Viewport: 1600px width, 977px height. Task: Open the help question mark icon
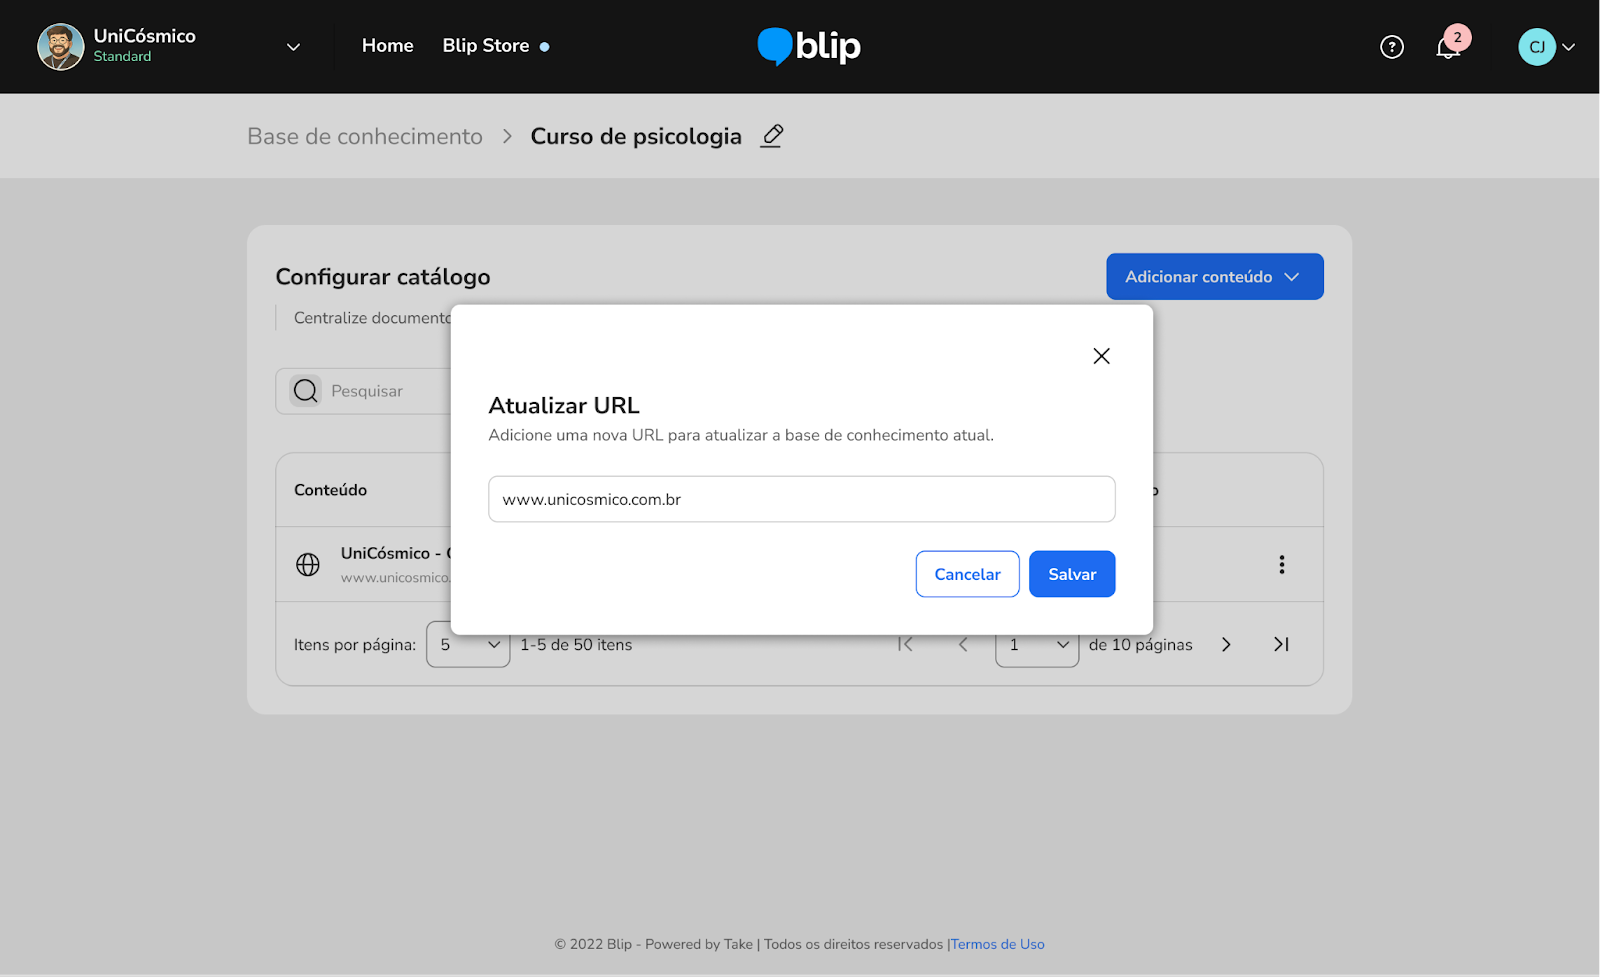click(x=1391, y=47)
